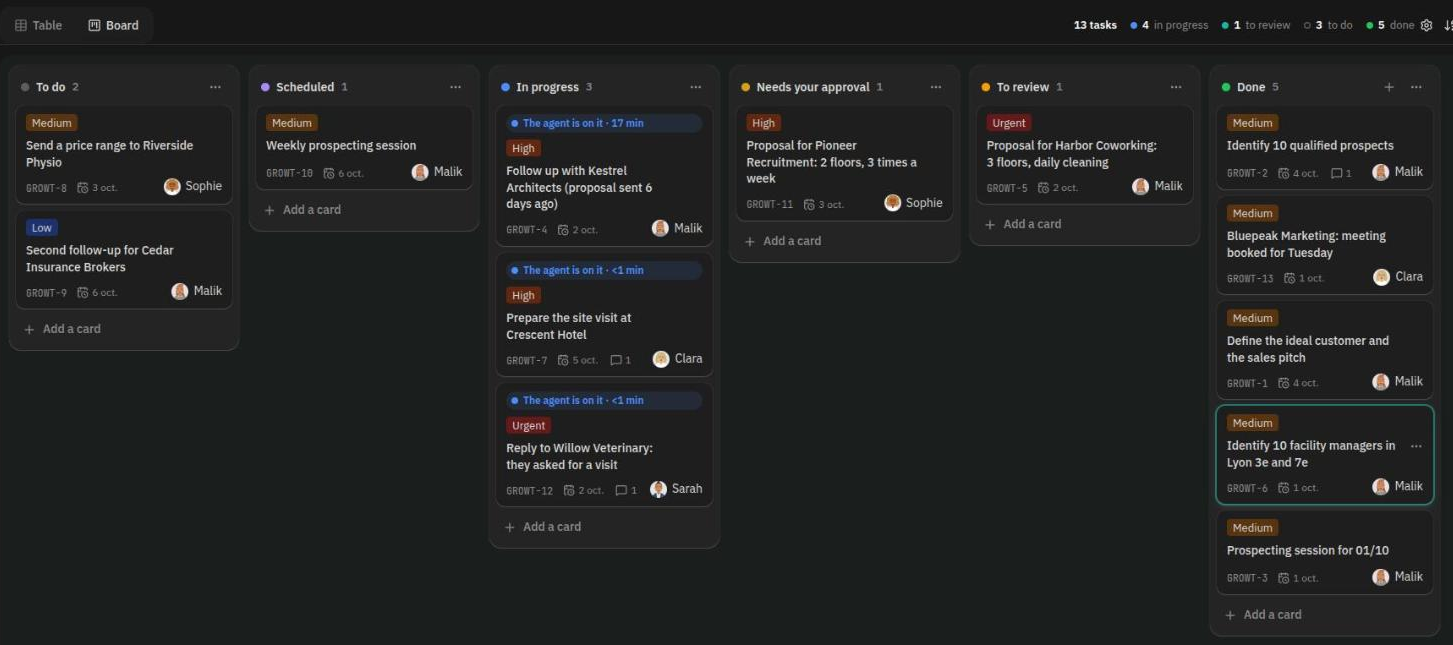Image resolution: width=1453 pixels, height=645 pixels.
Task: Click calendar date icon on GROWT-3 card
Action: tap(1284, 578)
